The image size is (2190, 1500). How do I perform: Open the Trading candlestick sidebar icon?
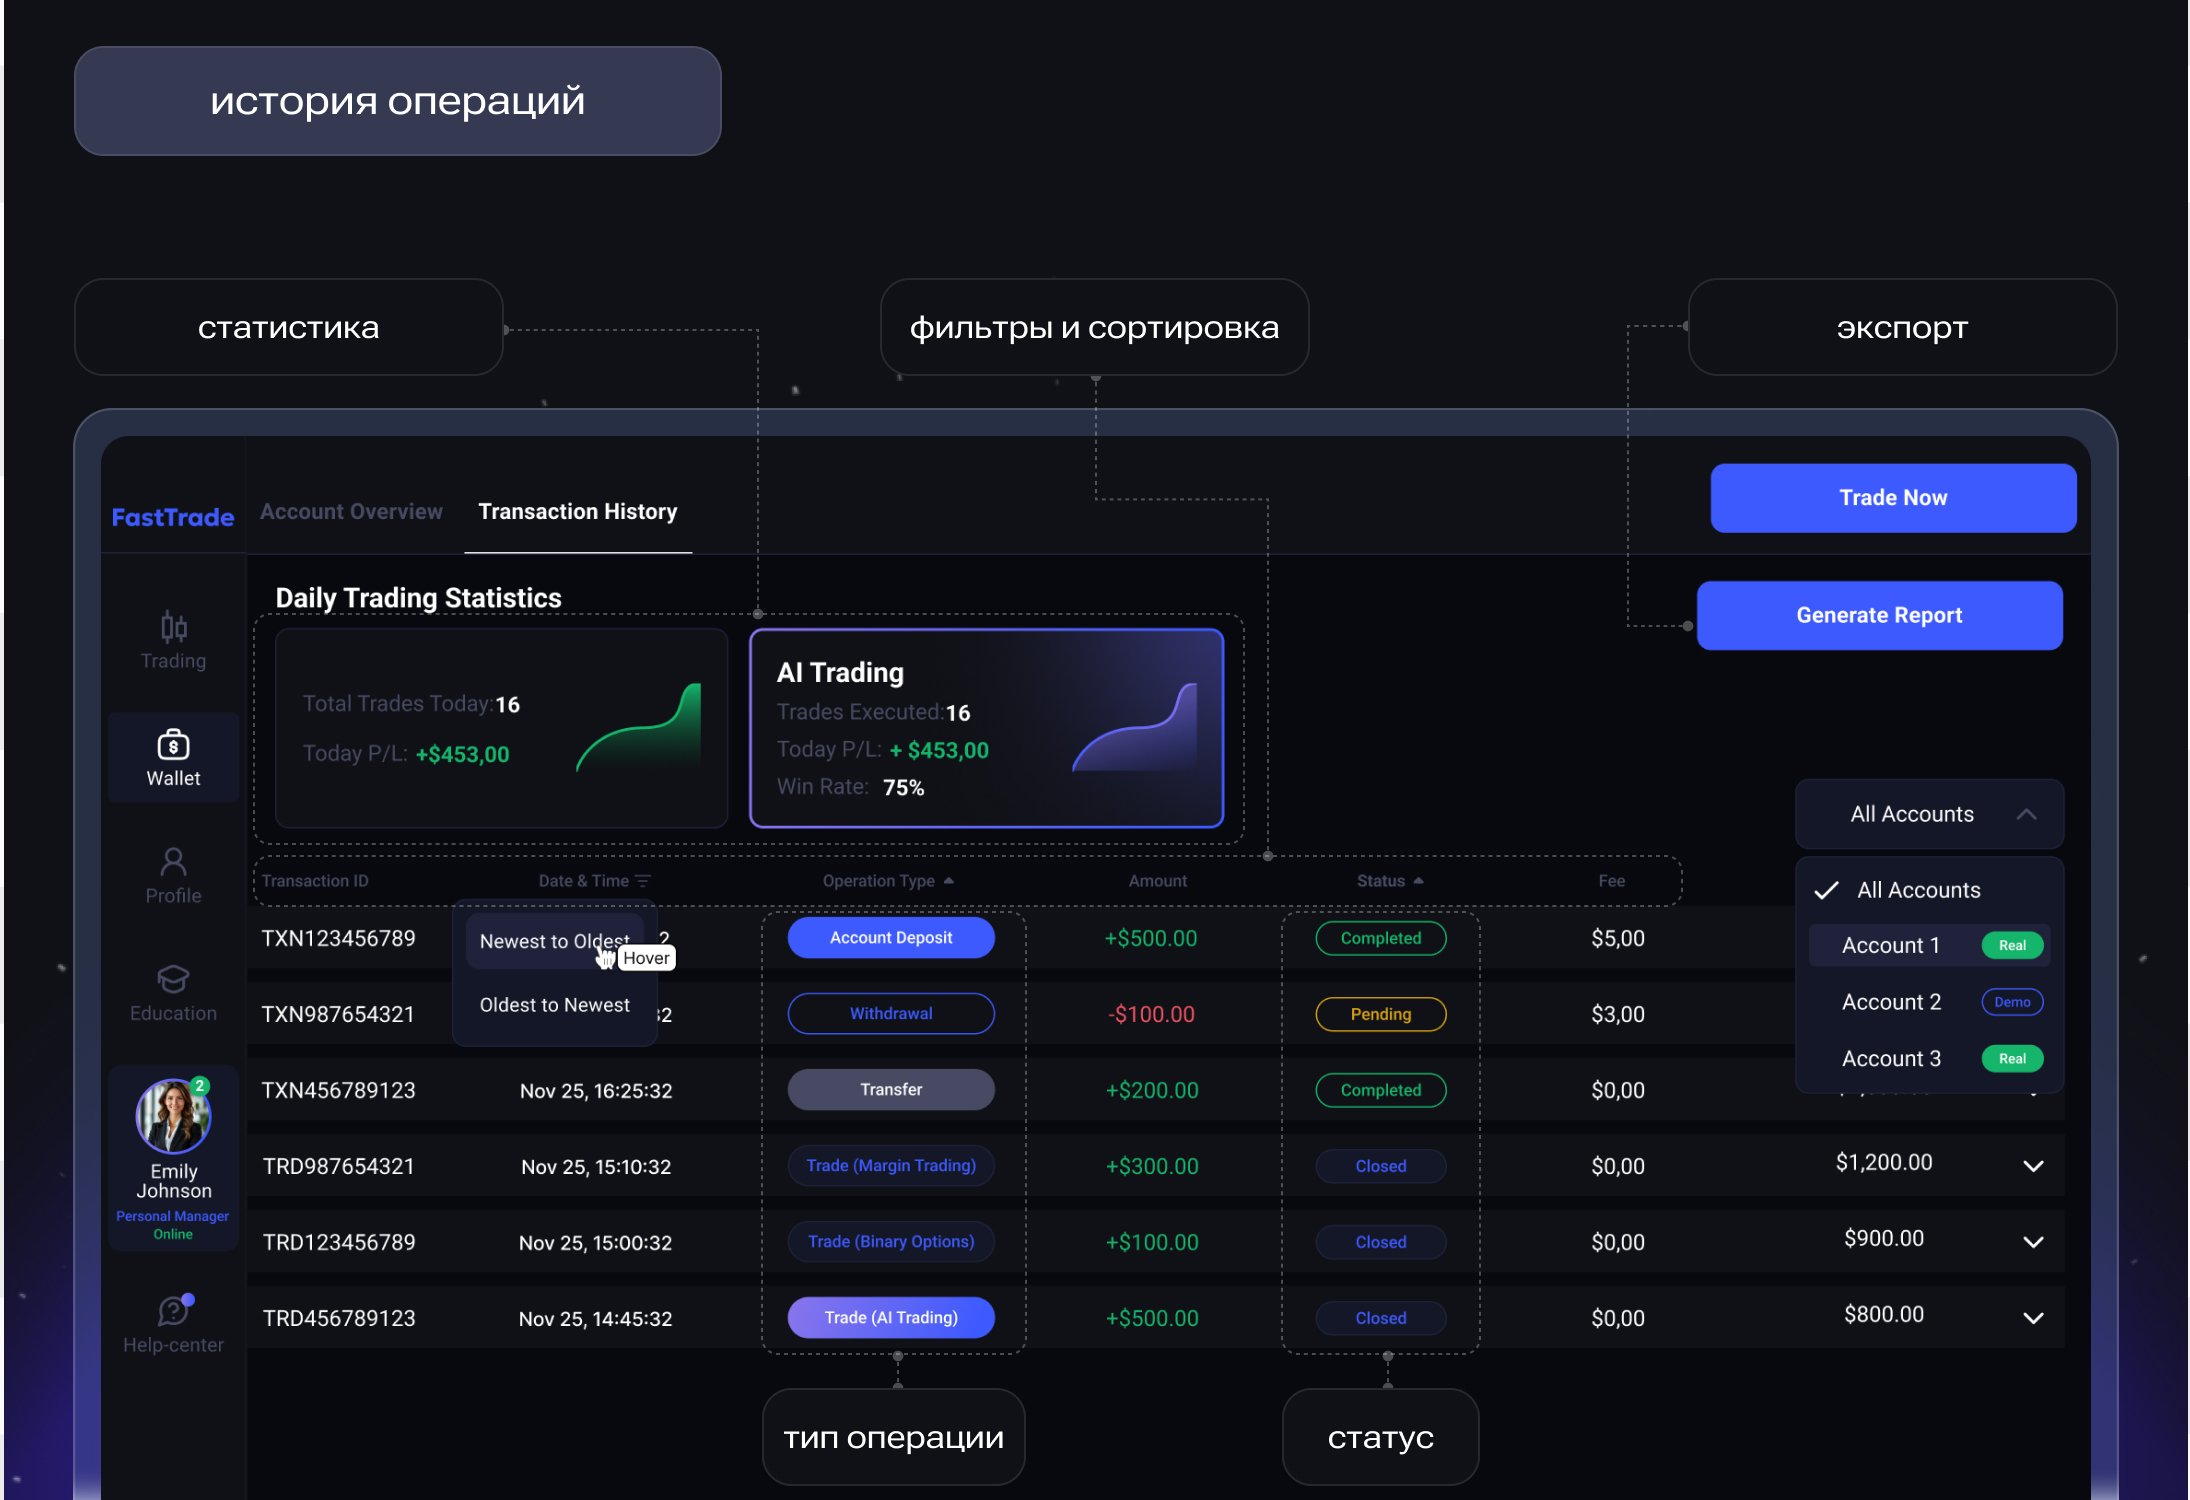coord(173,627)
